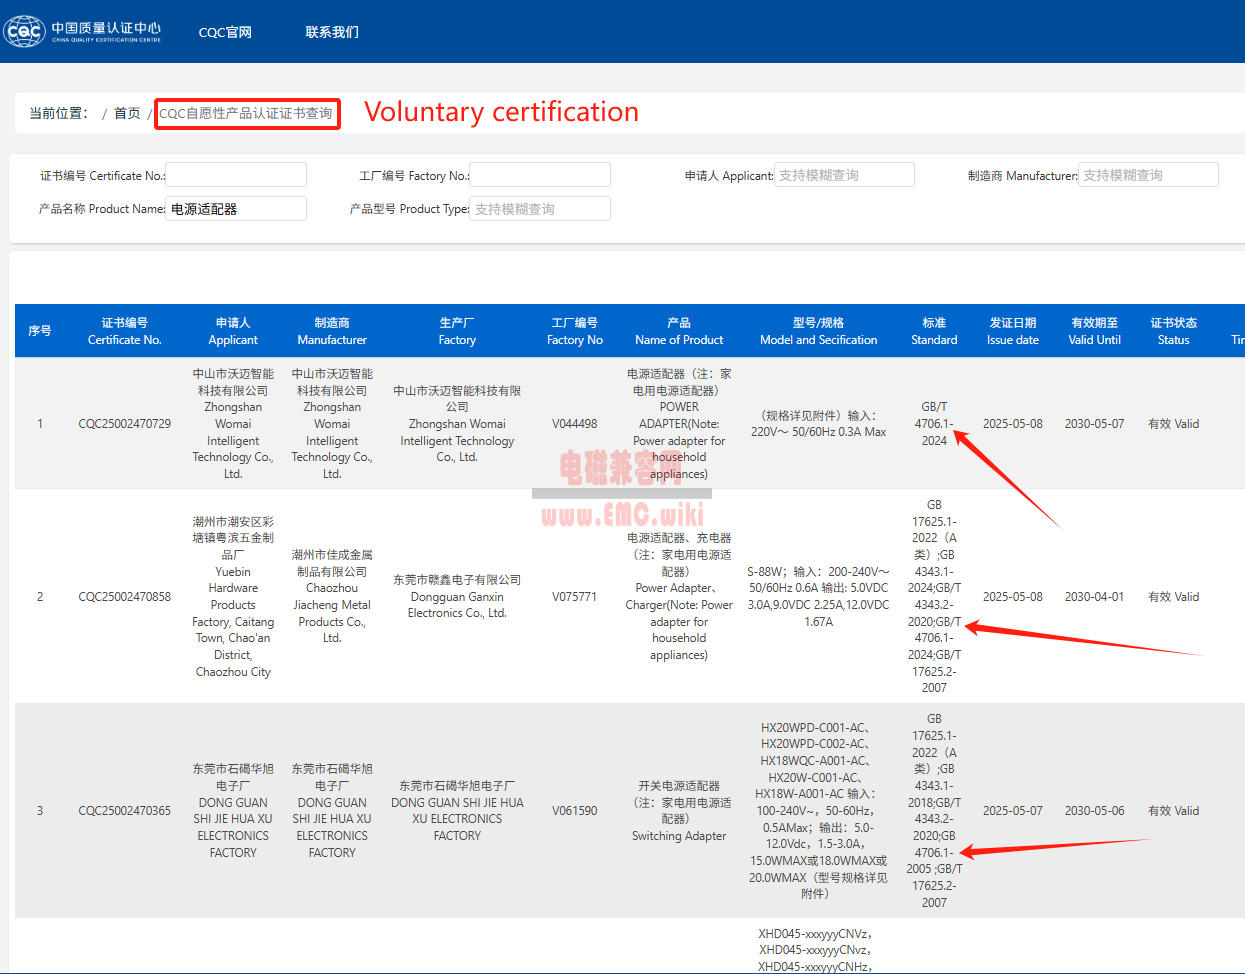1245x974 pixels.
Task: Click valid-until date 2030-05-07
Action: point(1095,424)
